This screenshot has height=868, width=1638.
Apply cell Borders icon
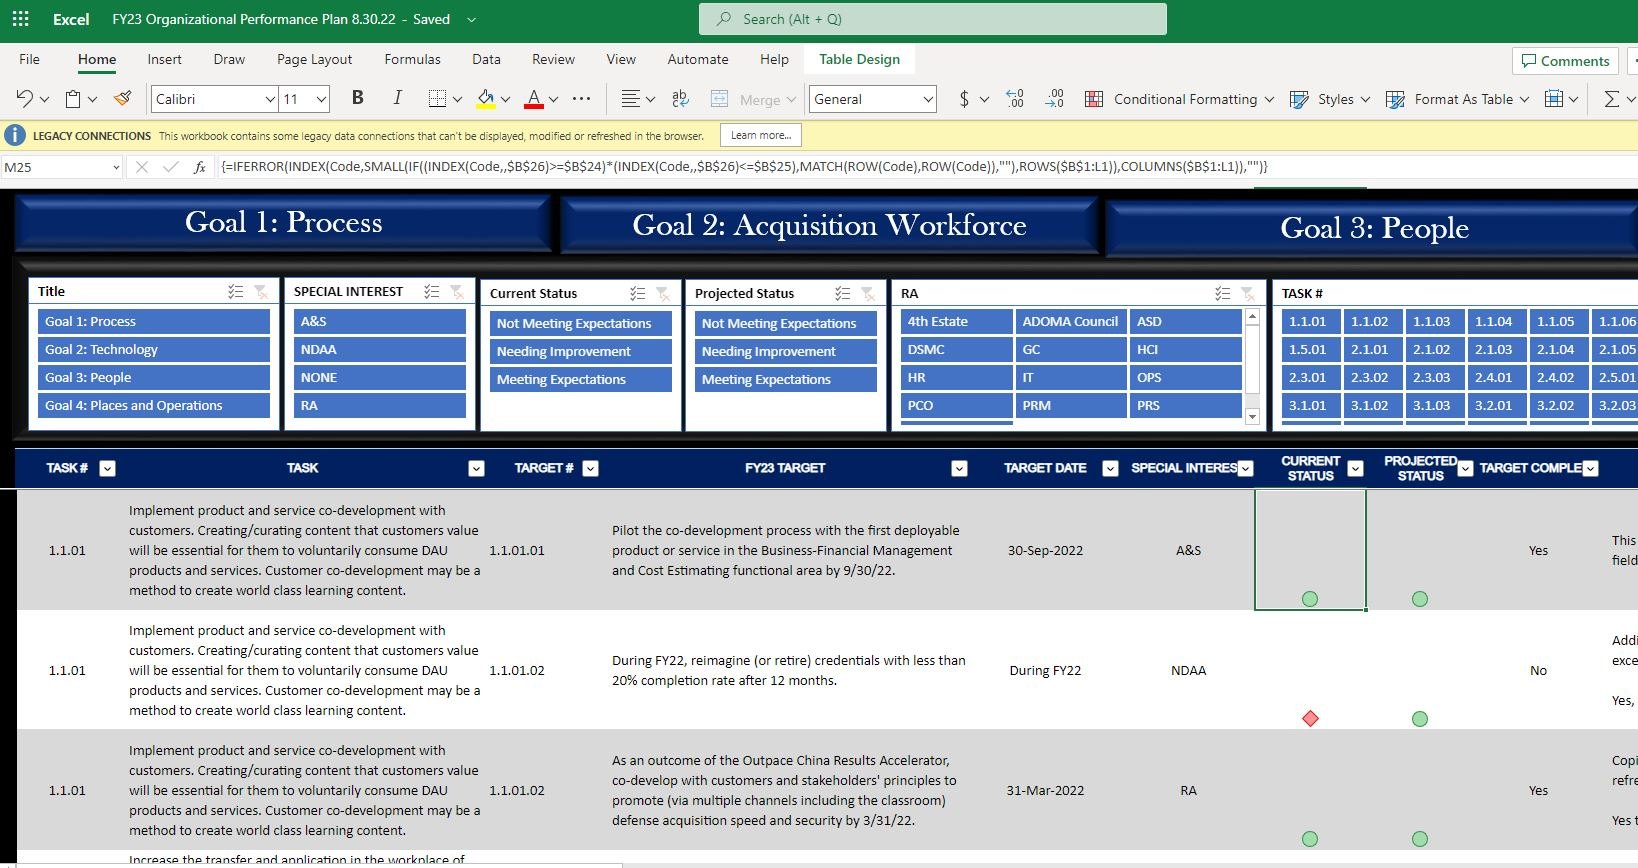pos(437,98)
